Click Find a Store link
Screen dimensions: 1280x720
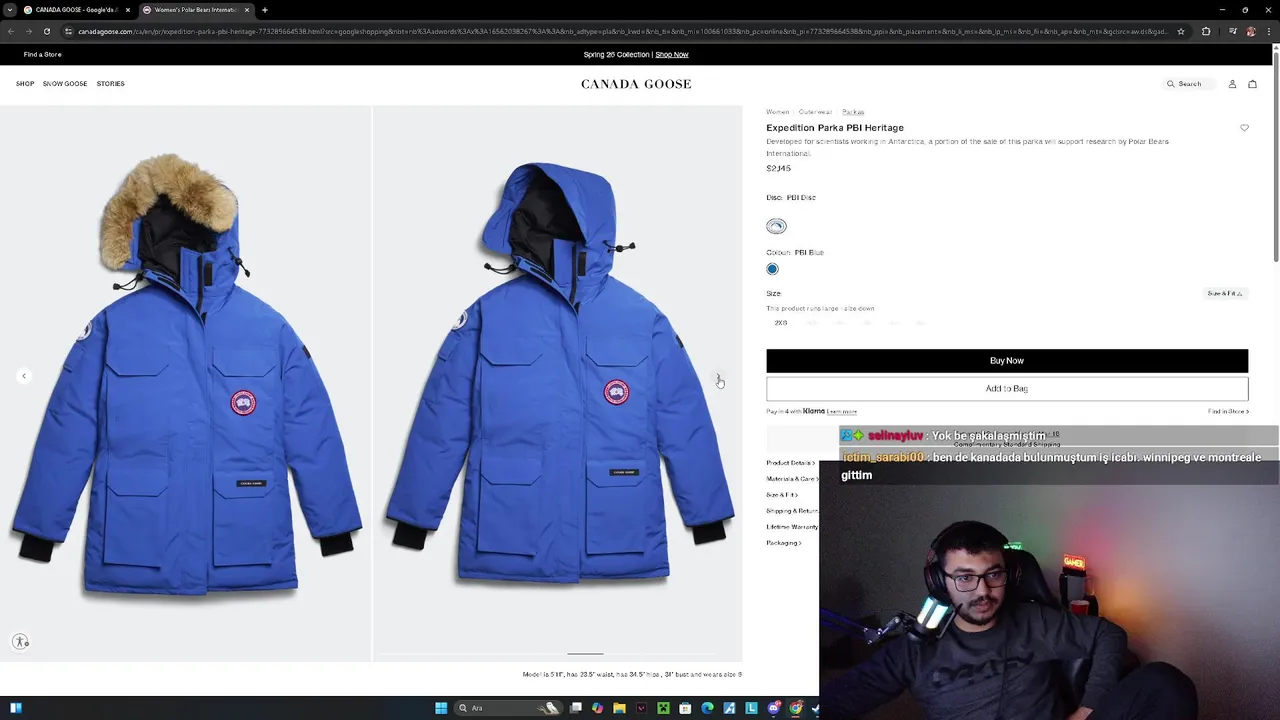[x=43, y=55]
